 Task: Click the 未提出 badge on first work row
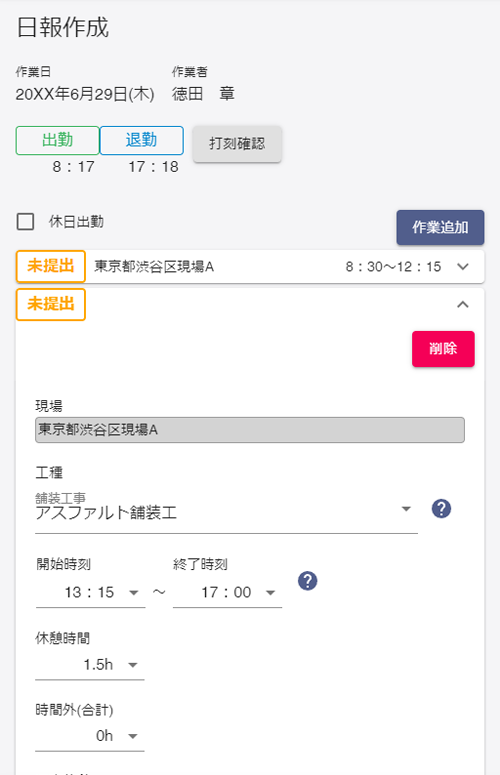(51, 266)
